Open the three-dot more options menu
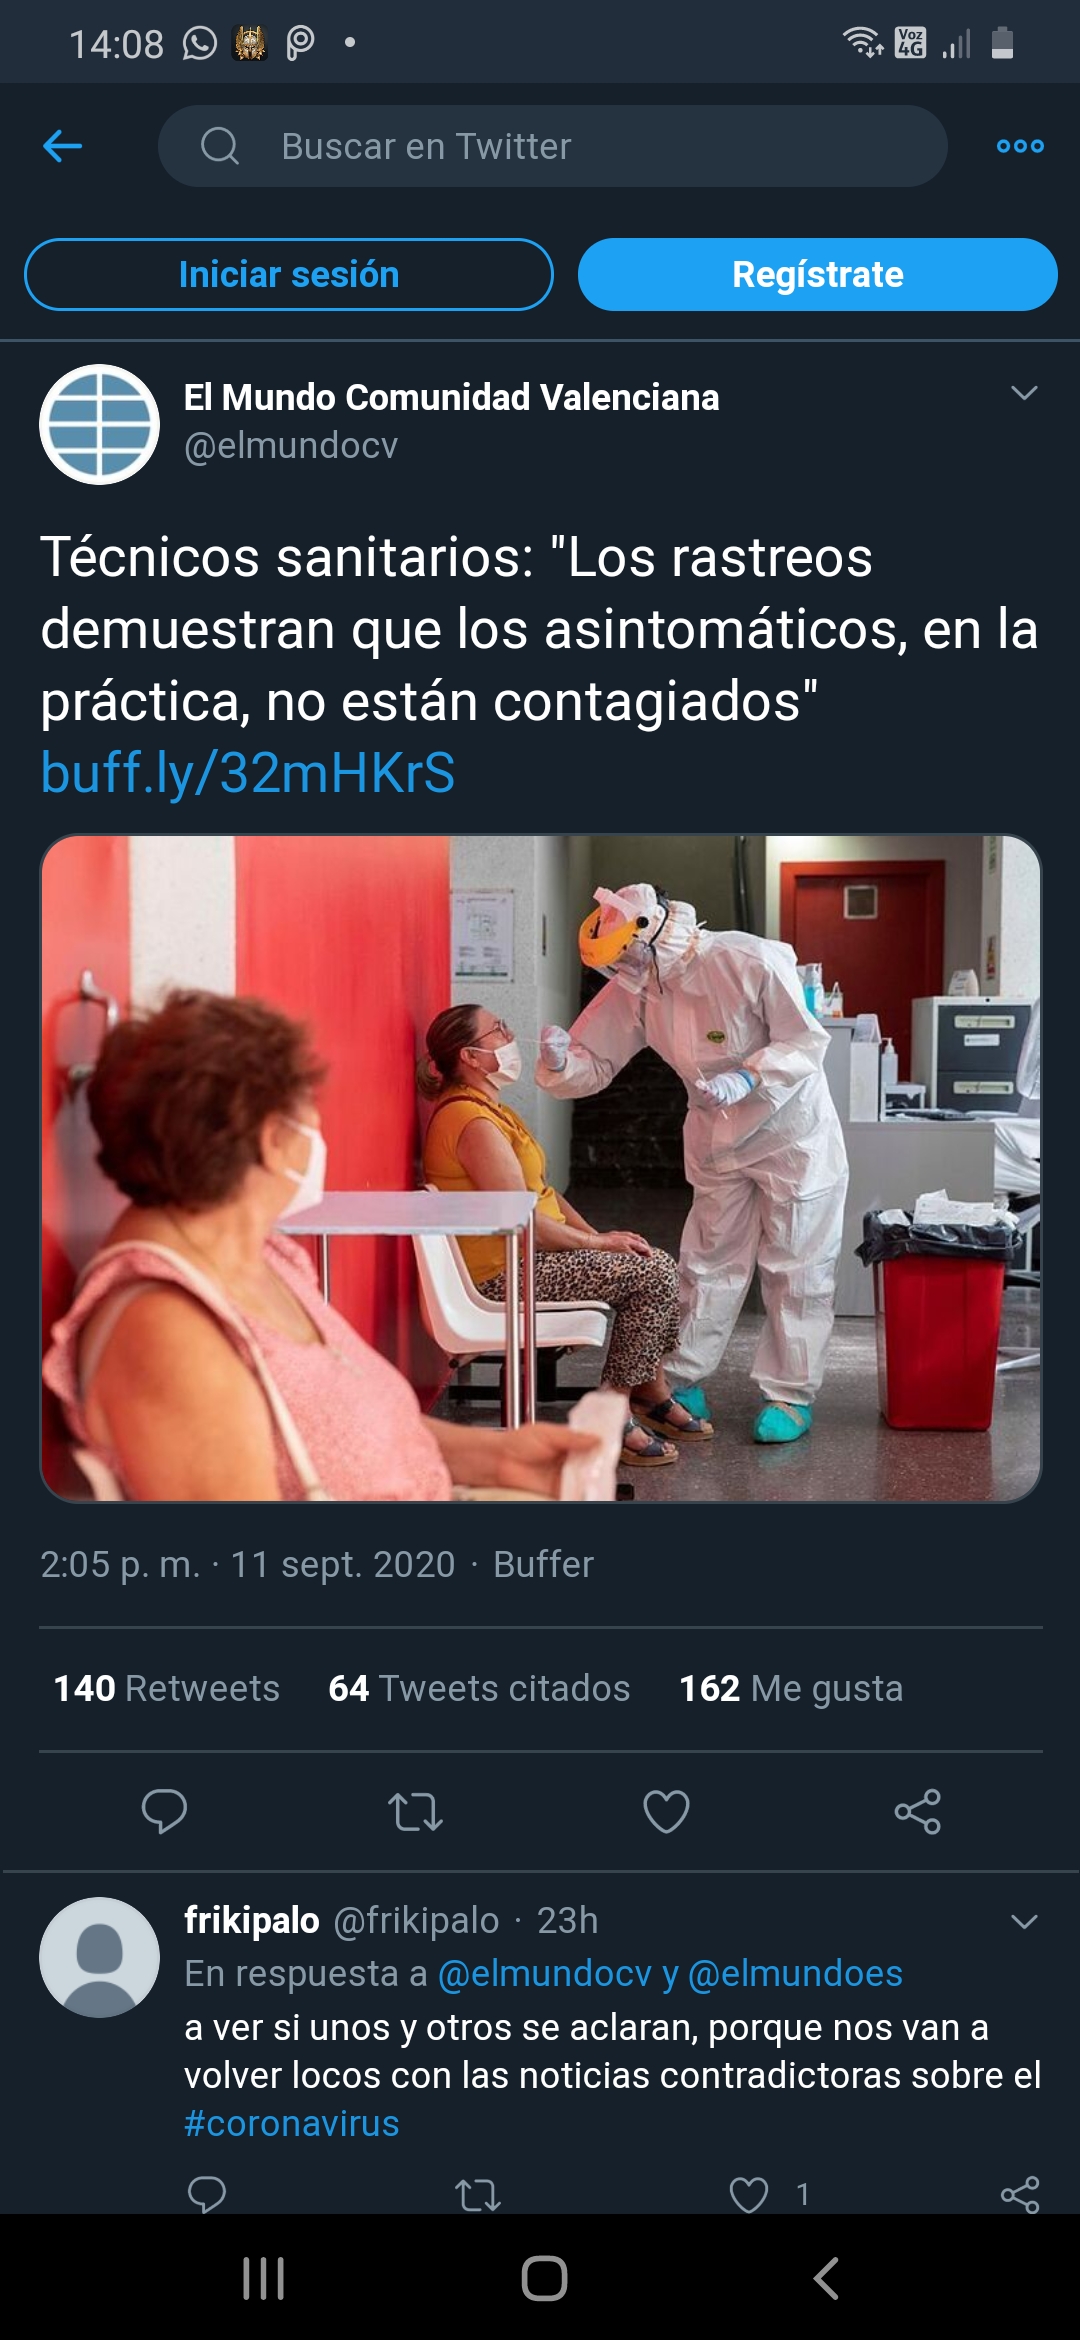1080x2340 pixels. [1020, 146]
